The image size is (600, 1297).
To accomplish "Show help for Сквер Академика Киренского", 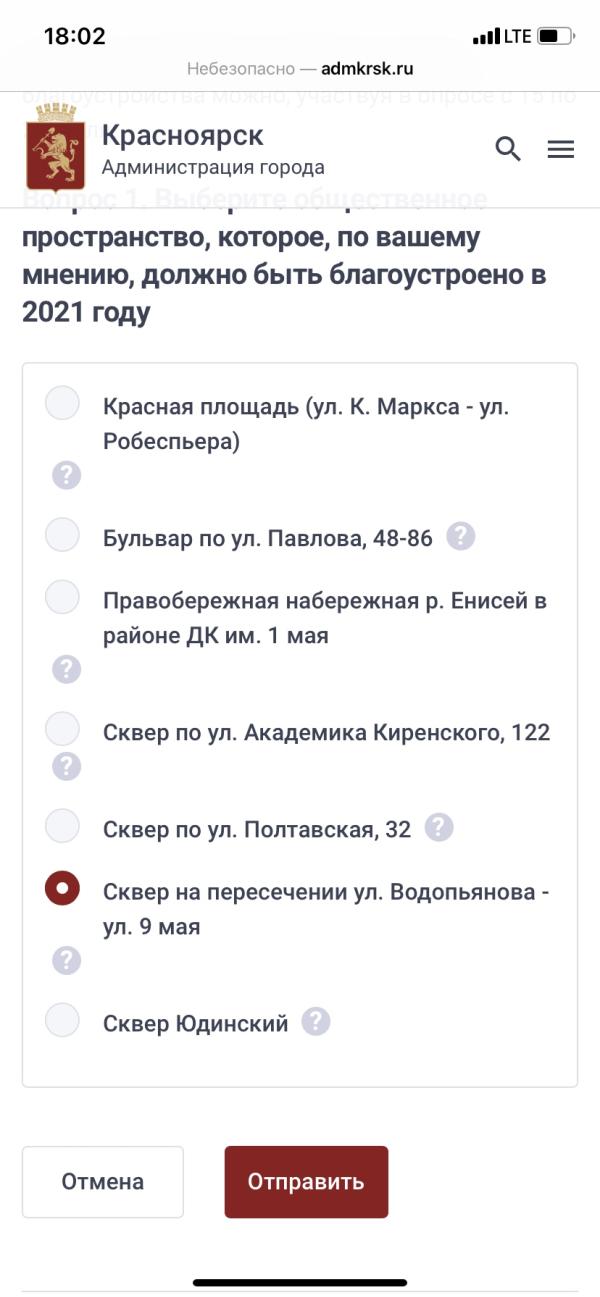I will pyautogui.click(x=66, y=766).
